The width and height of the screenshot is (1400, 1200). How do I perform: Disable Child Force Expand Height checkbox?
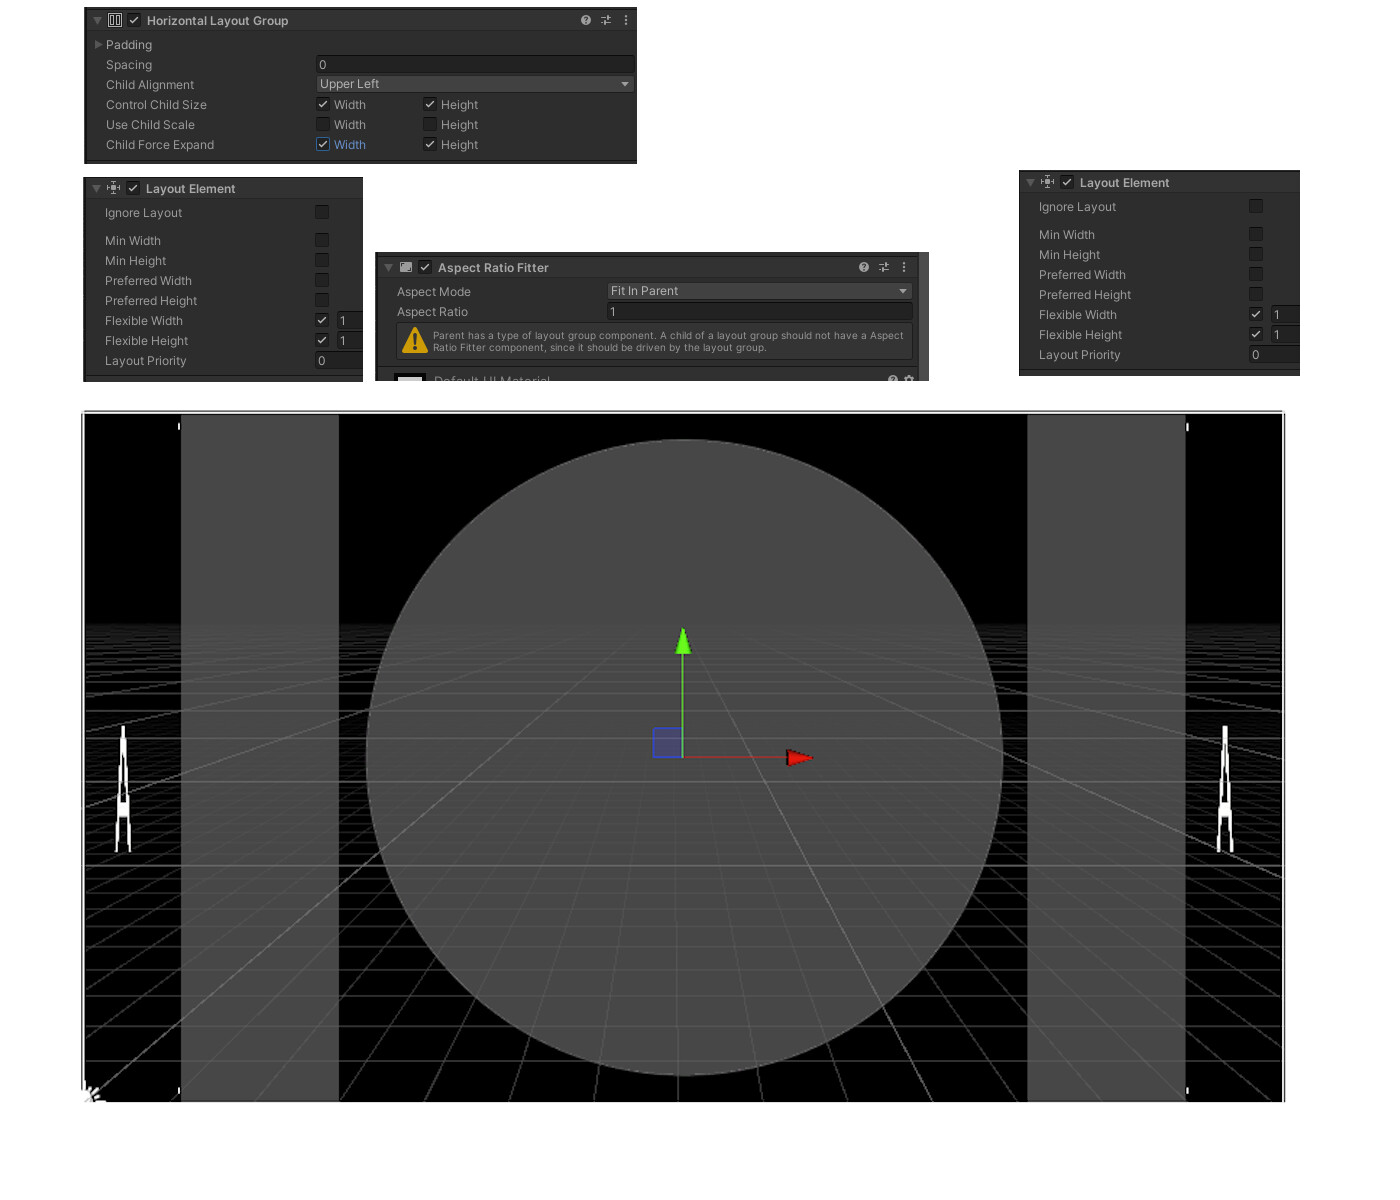point(429,144)
